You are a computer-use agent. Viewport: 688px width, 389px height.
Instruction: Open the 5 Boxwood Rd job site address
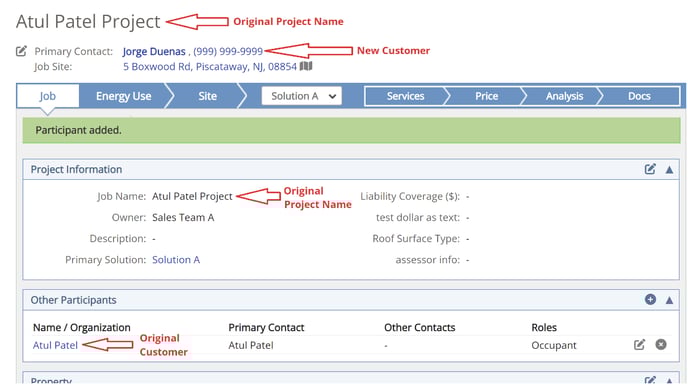point(210,67)
